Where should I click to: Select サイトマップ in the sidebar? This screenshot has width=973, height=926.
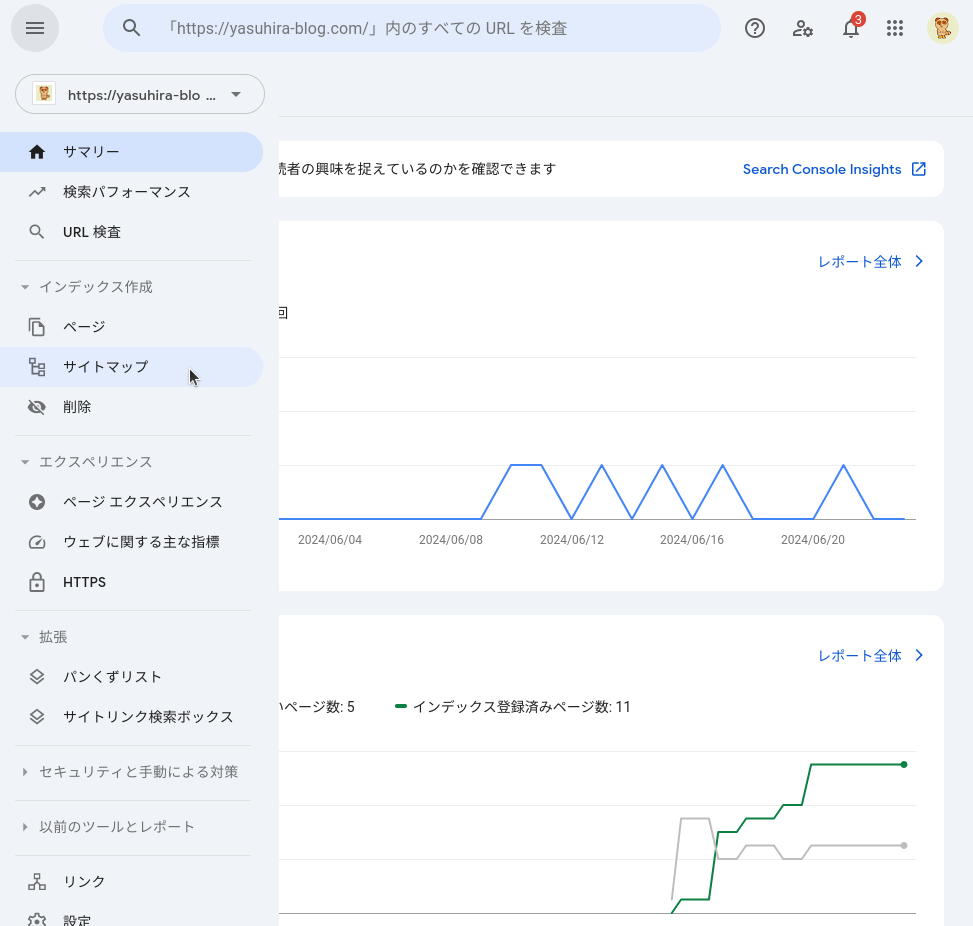coord(105,367)
